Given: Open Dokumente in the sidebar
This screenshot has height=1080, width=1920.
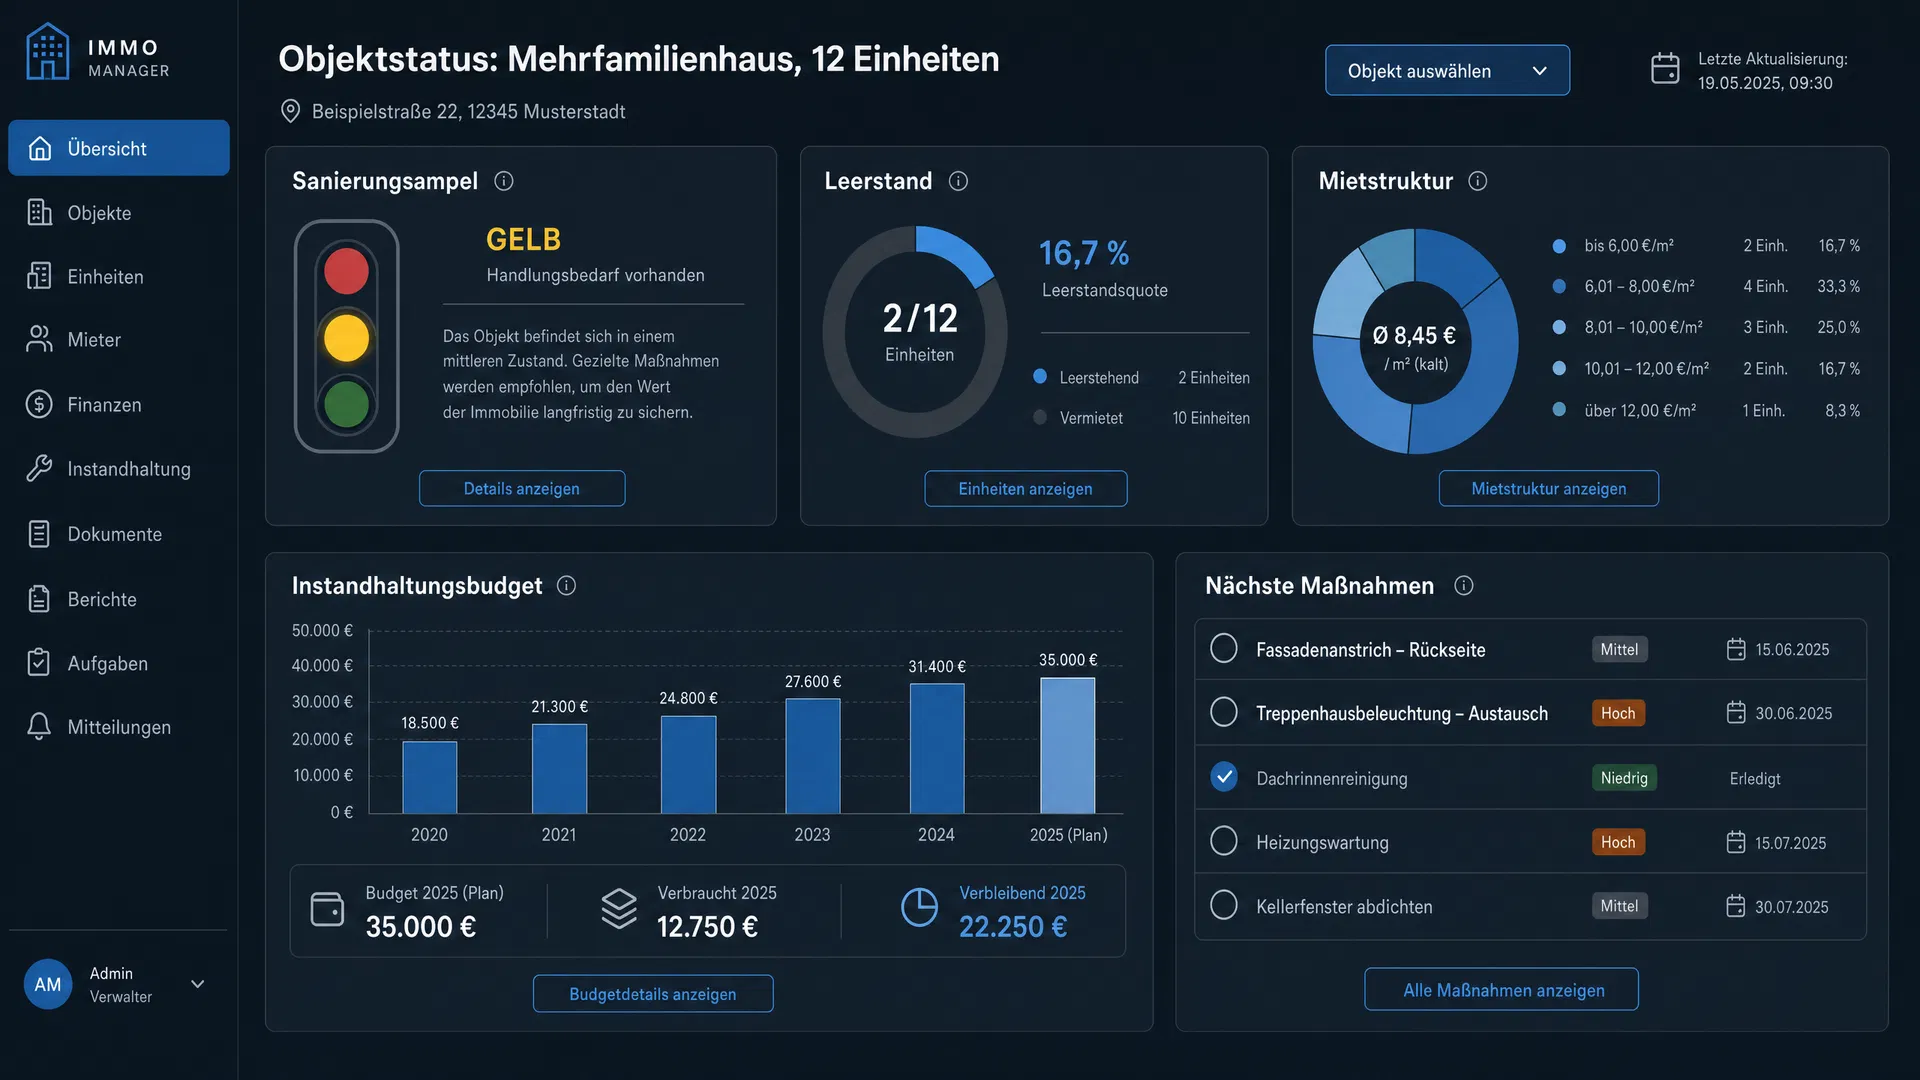Looking at the screenshot, I should click(x=119, y=534).
